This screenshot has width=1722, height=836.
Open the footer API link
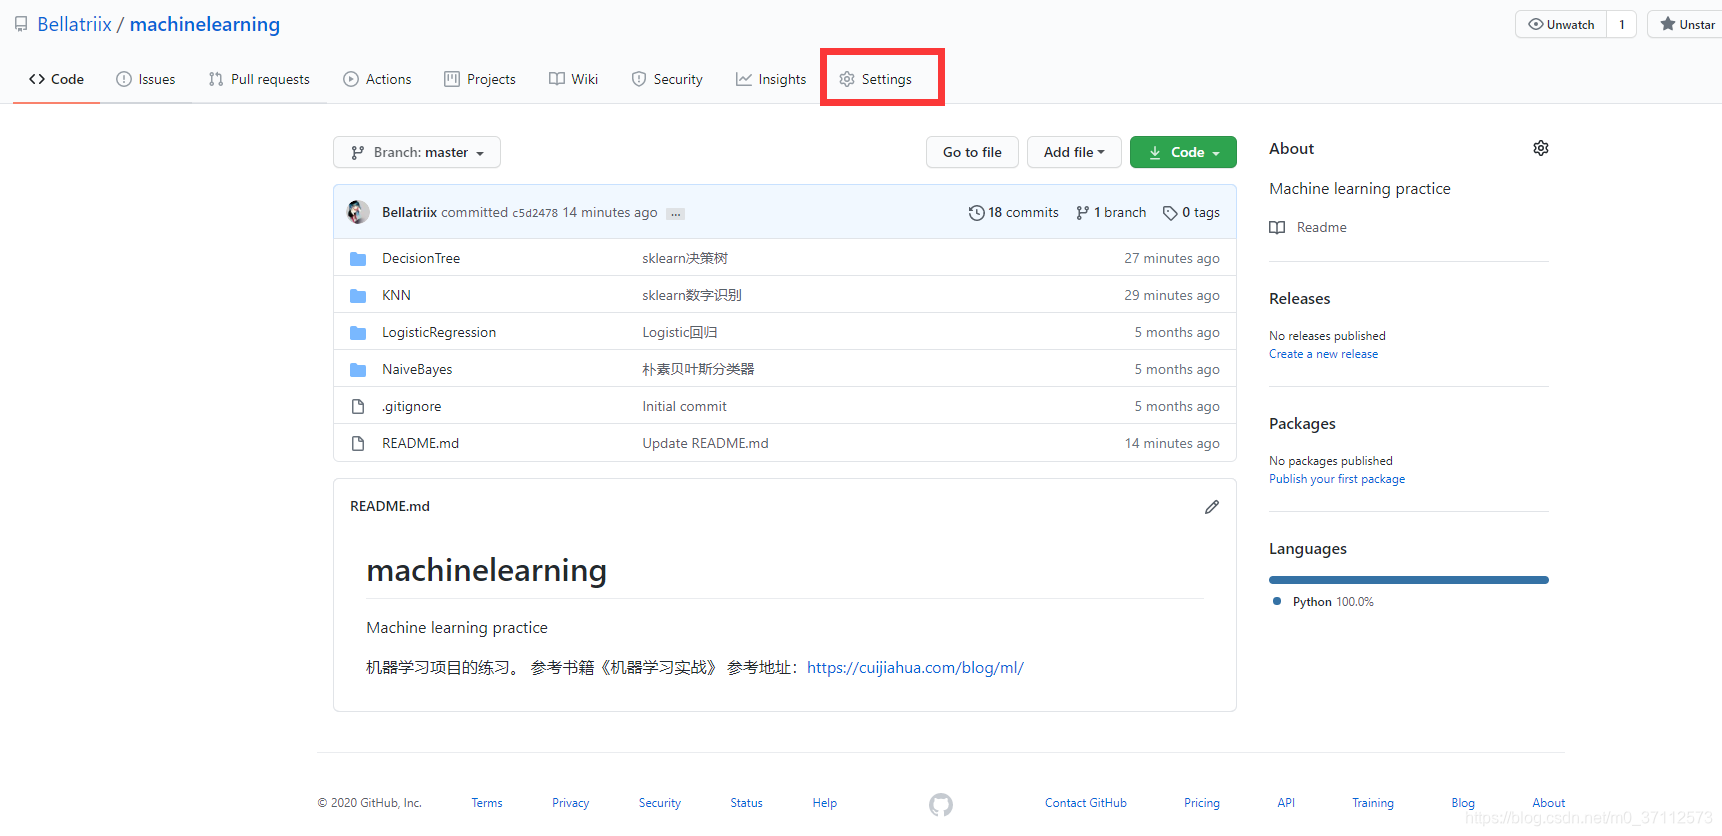click(x=1286, y=803)
